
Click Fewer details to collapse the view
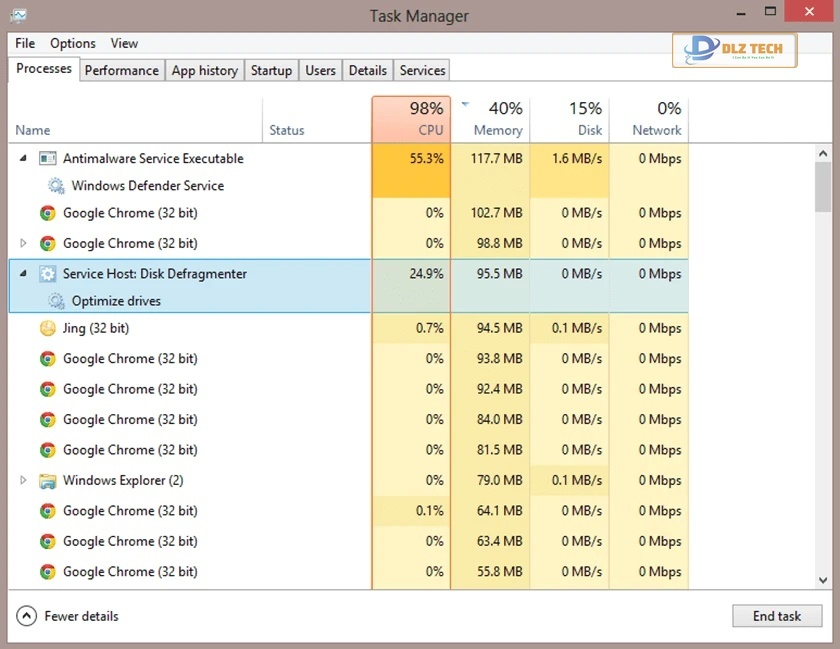coord(78,616)
